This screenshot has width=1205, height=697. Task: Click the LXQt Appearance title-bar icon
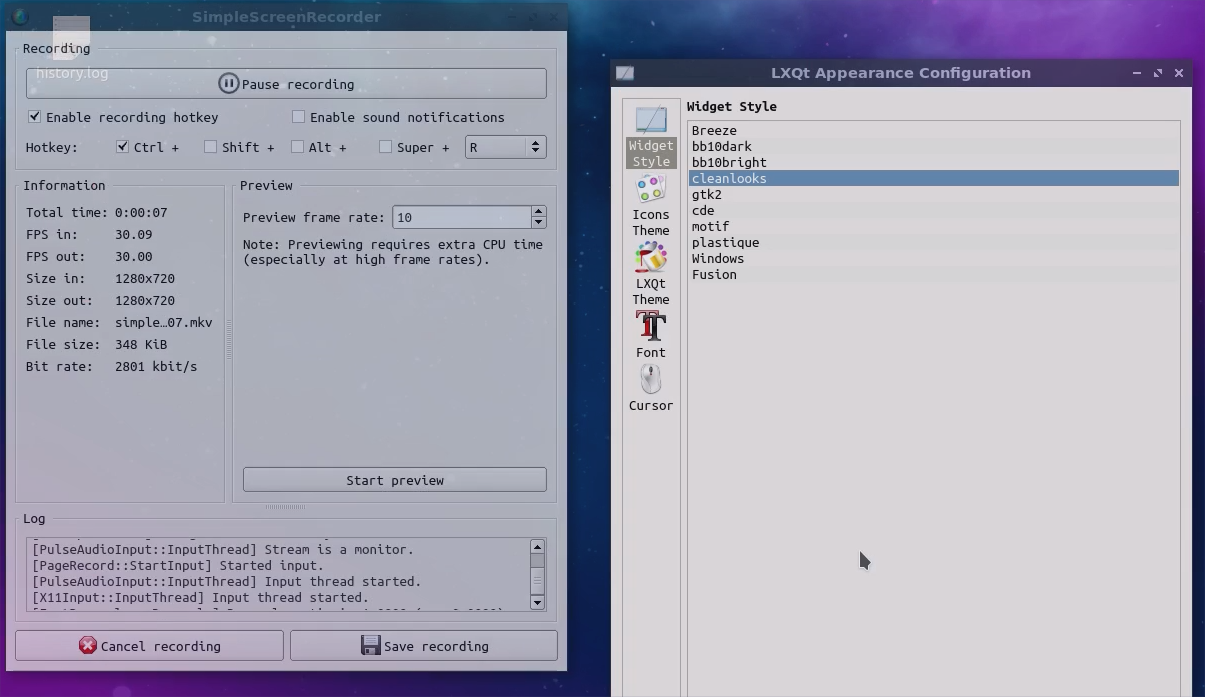625,72
